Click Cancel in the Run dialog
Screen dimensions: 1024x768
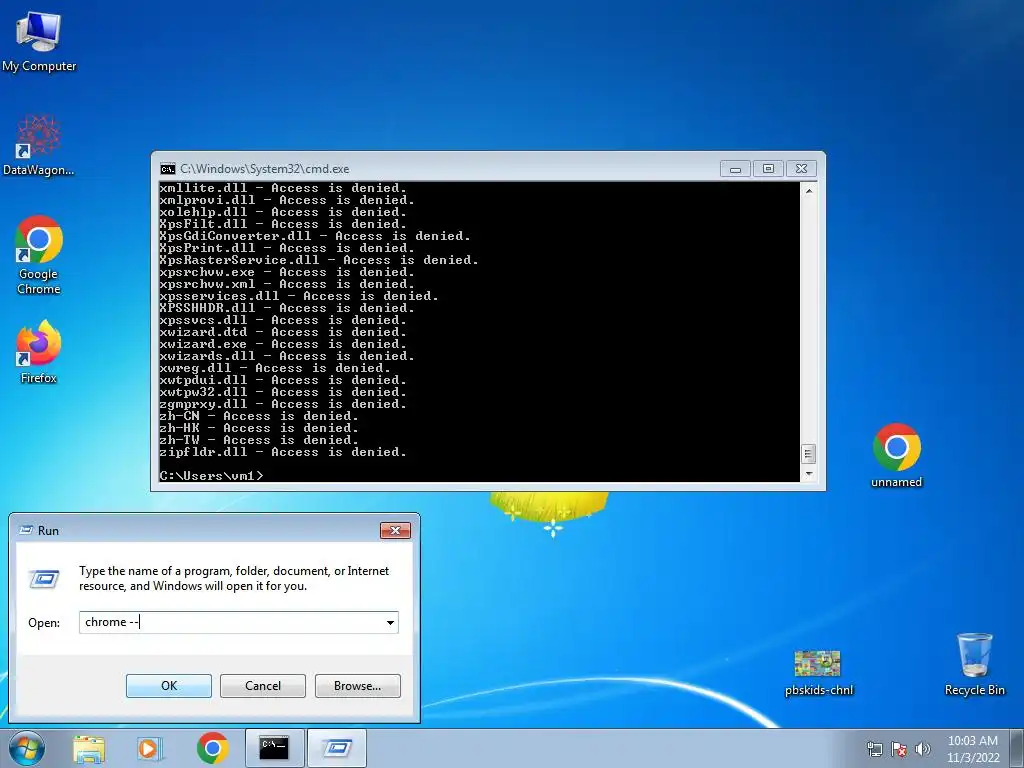click(x=263, y=686)
